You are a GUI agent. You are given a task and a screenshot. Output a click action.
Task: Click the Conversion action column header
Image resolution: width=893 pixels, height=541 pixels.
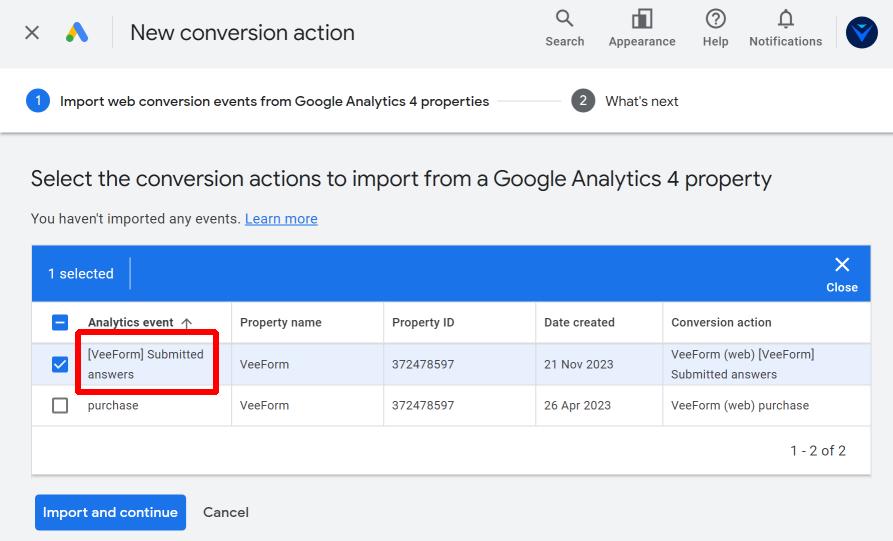click(721, 322)
